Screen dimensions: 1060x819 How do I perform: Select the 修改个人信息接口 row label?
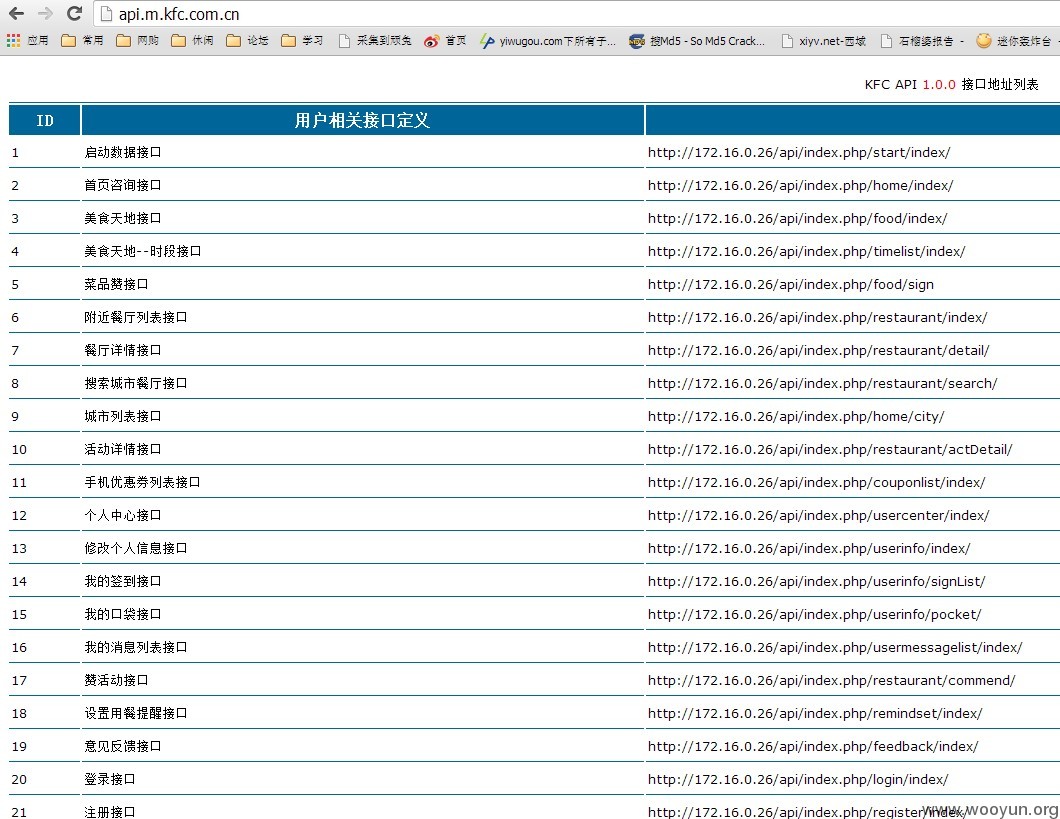[135, 548]
